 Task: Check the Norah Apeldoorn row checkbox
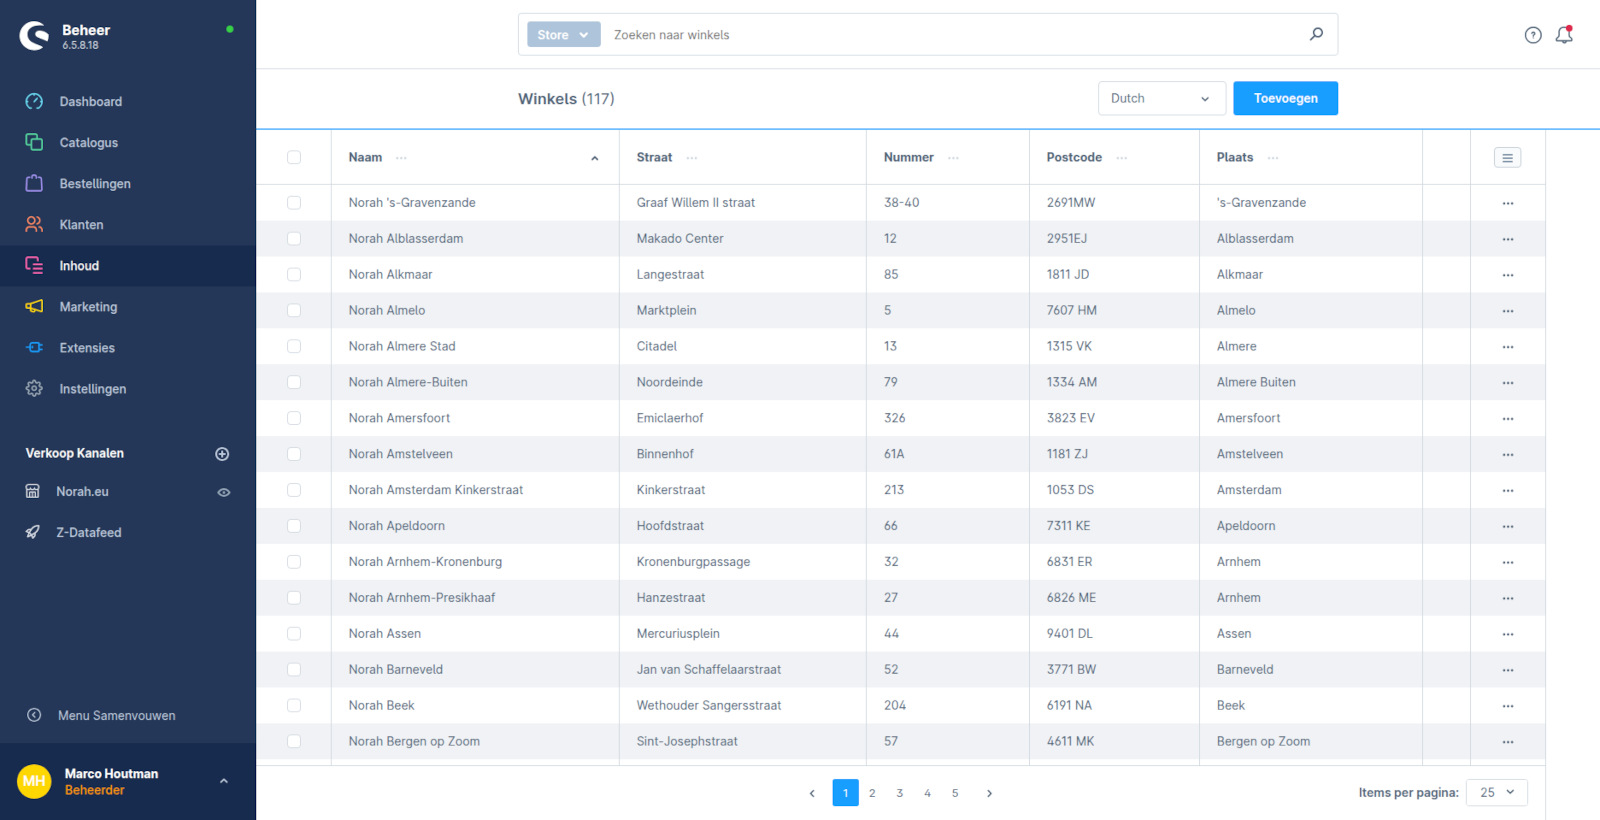[x=294, y=526]
